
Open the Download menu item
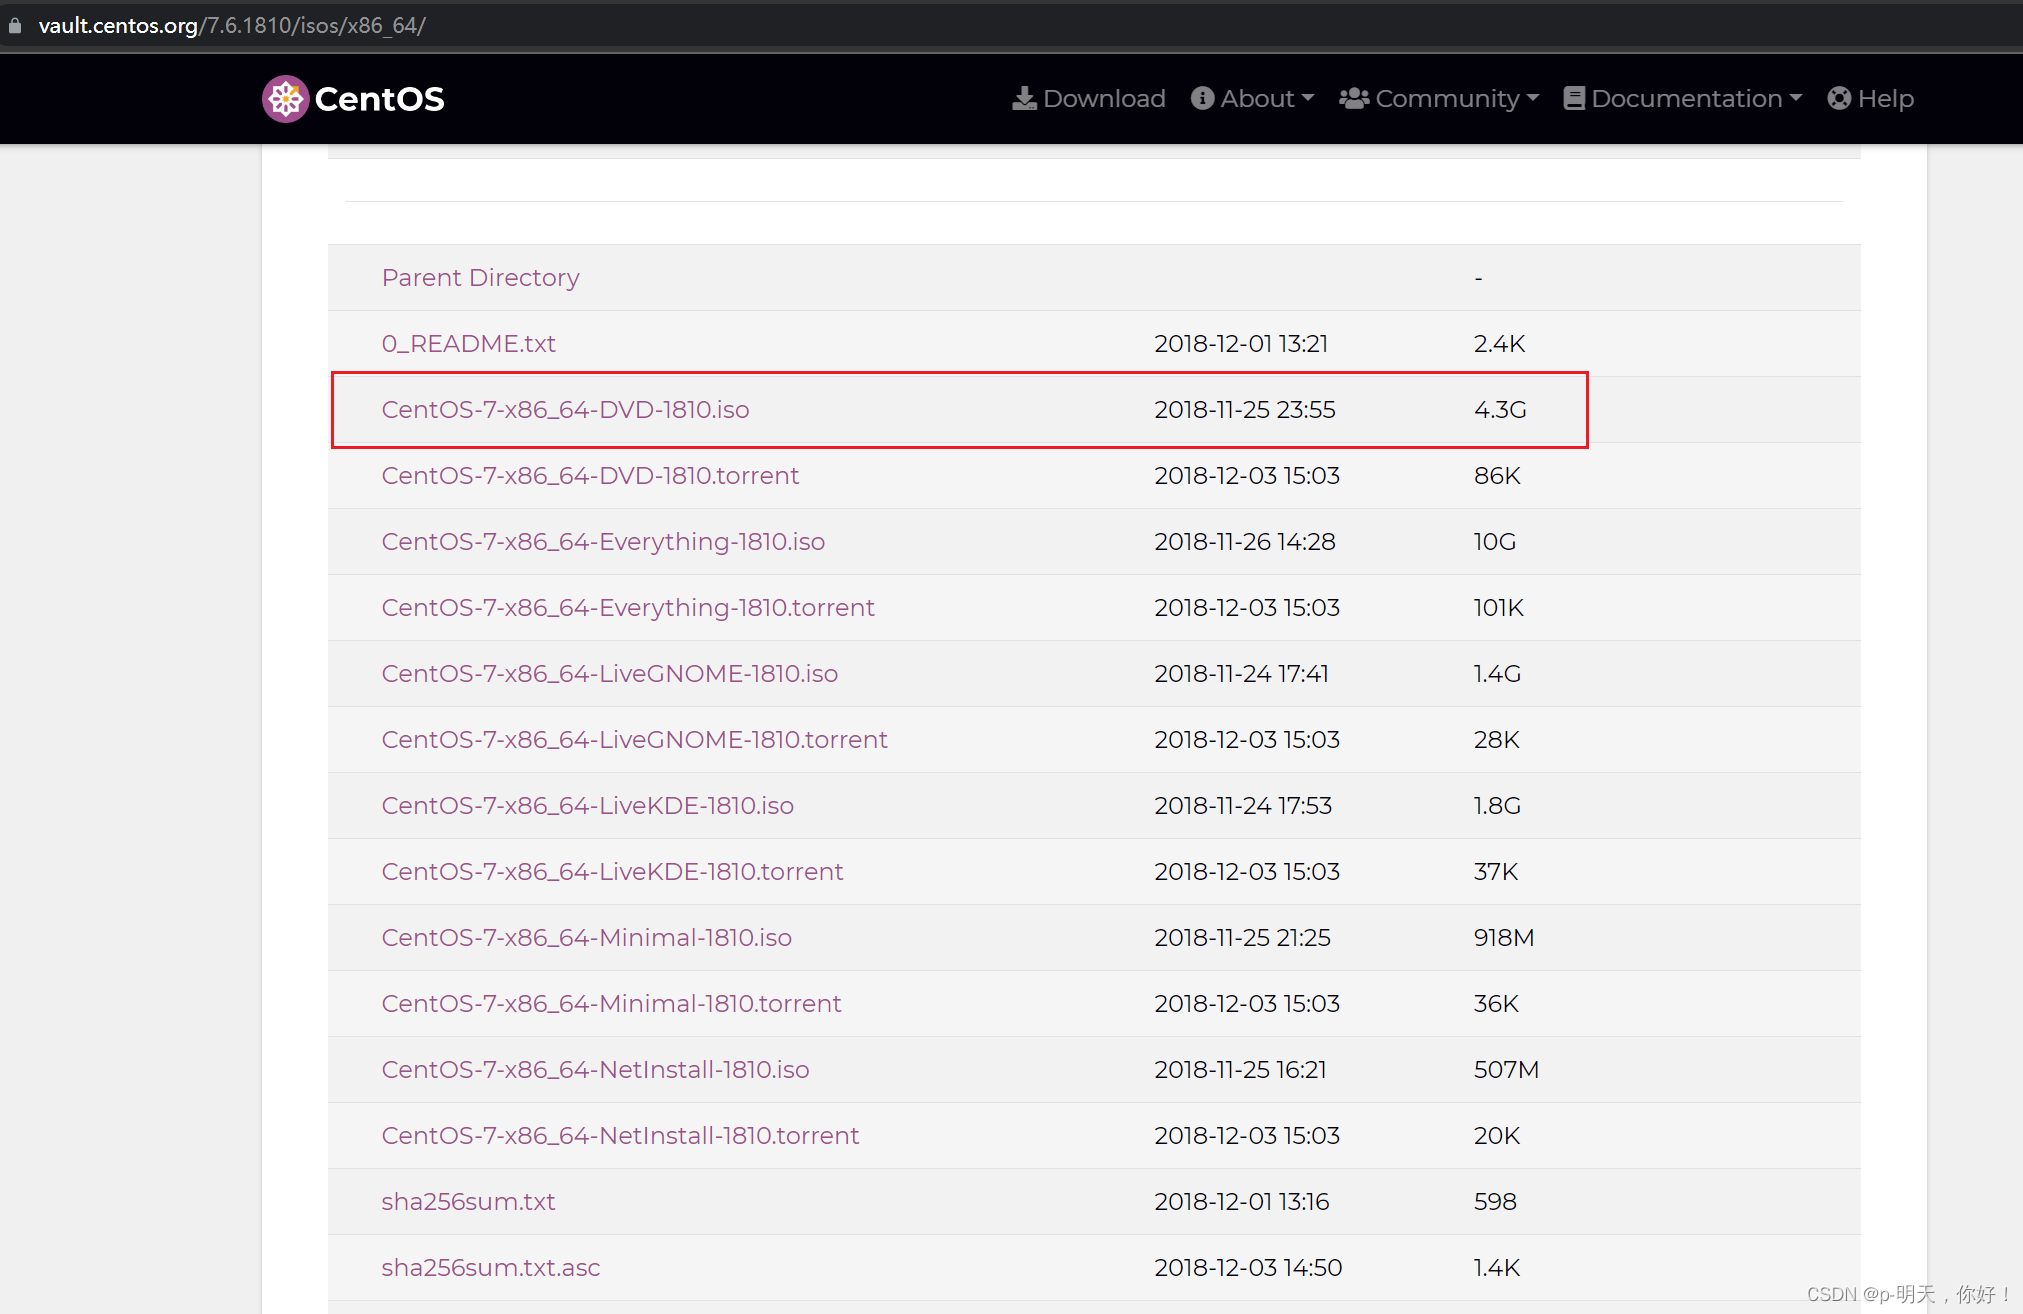coord(1103,99)
